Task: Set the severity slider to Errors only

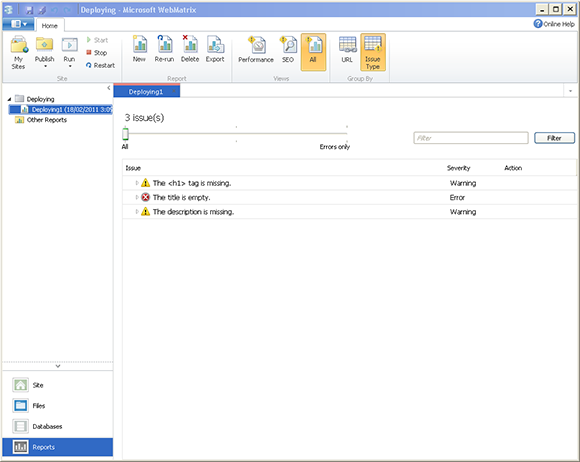Action: [x=347, y=134]
